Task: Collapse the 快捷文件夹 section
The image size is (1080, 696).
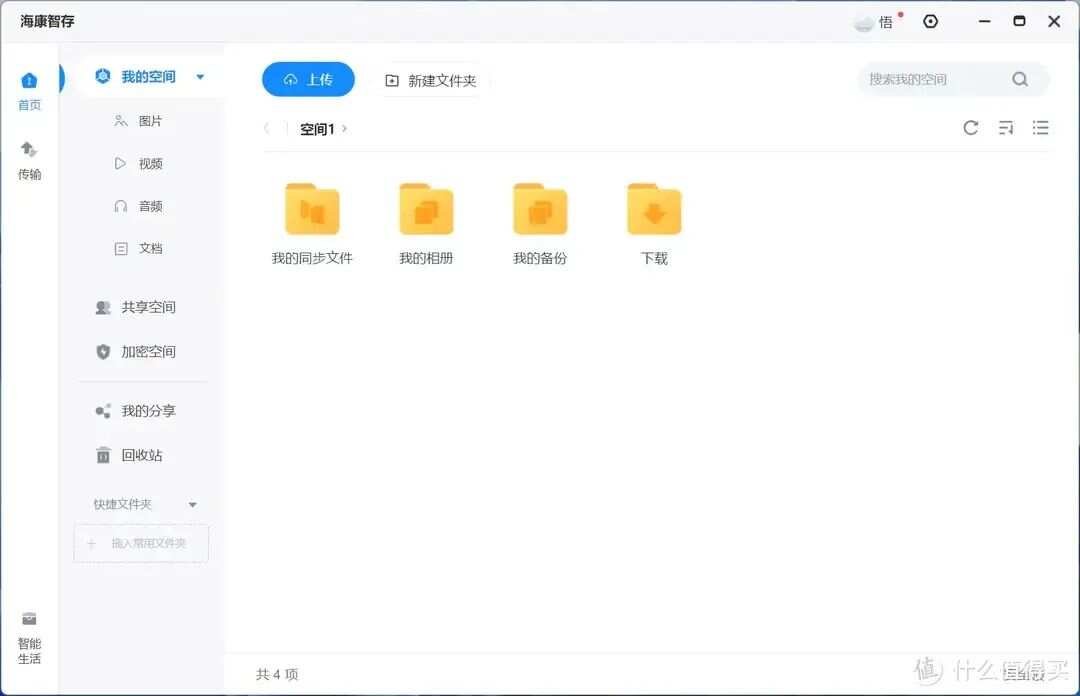Action: click(x=192, y=504)
